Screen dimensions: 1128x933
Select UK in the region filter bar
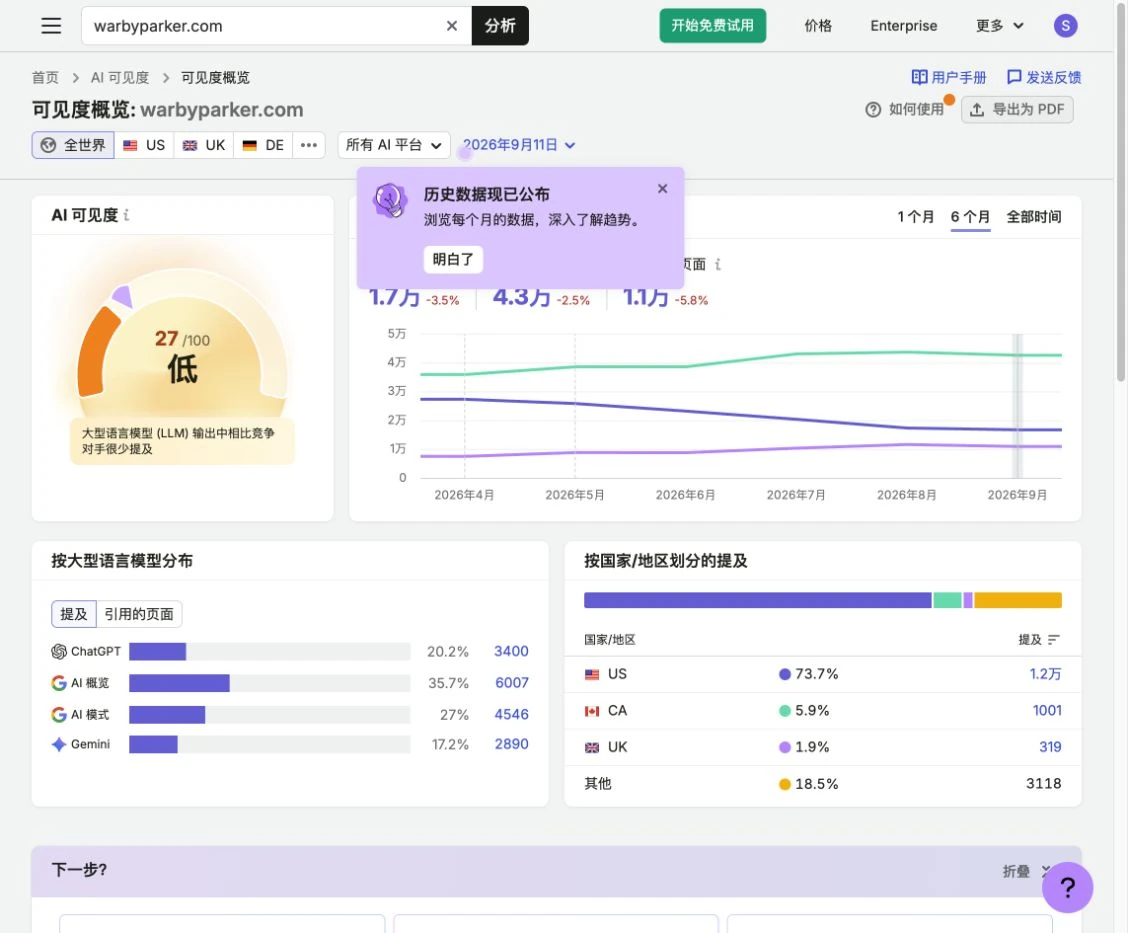[x=204, y=145]
